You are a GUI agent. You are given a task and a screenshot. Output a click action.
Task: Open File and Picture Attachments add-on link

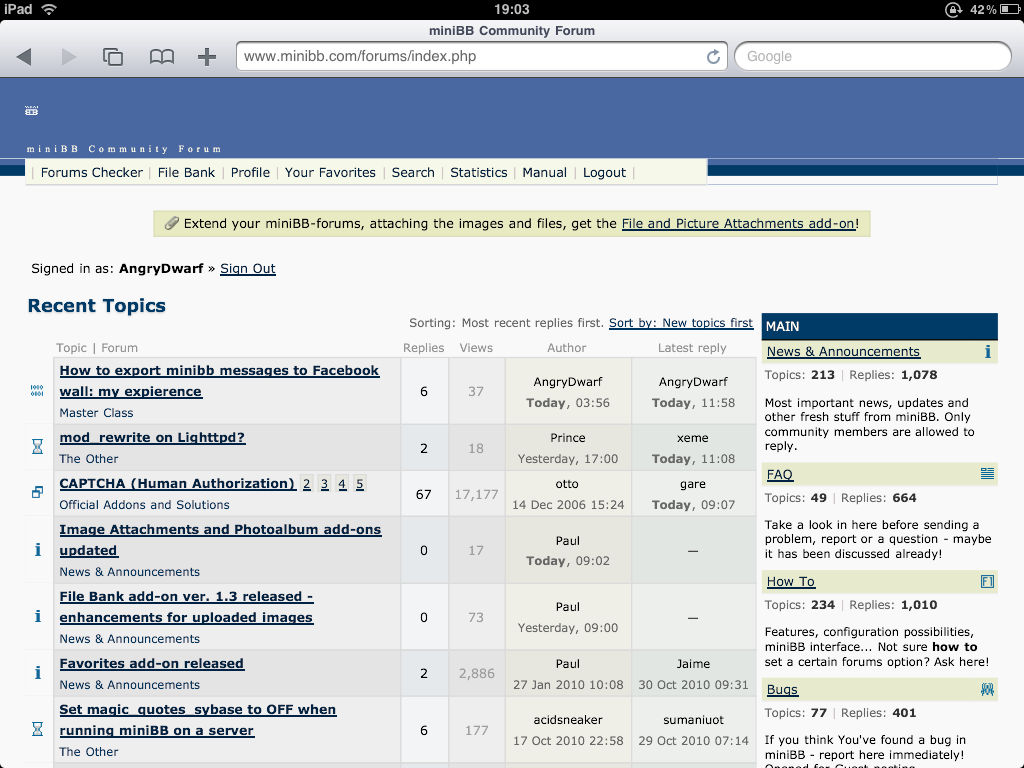(x=738, y=223)
